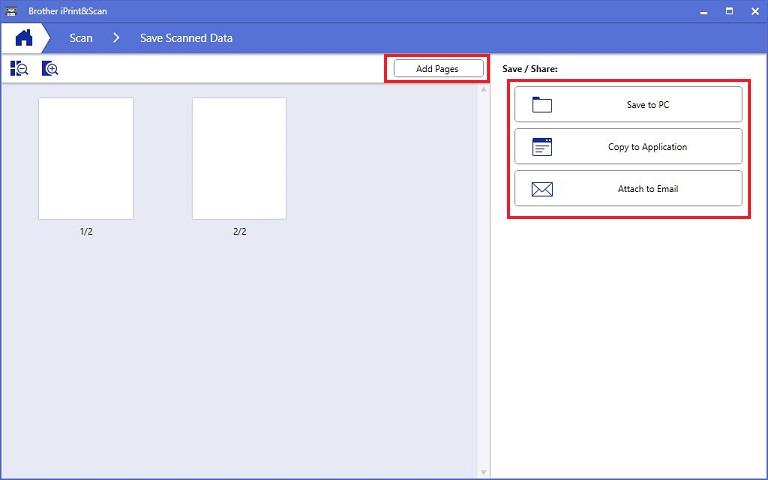
Task: Choose Save to PC
Action: (628, 104)
